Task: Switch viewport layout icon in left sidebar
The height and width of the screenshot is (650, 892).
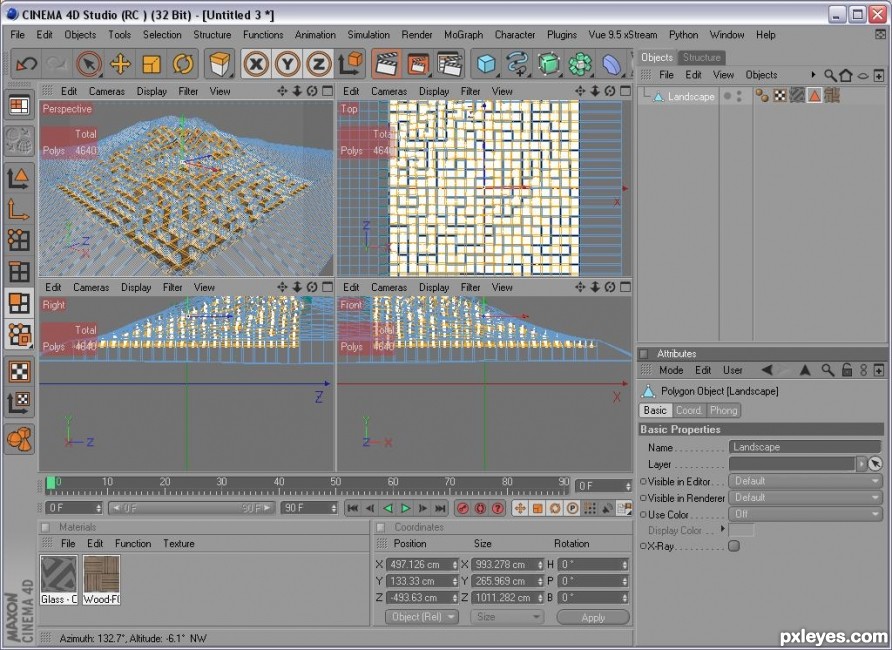Action: pos(19,105)
